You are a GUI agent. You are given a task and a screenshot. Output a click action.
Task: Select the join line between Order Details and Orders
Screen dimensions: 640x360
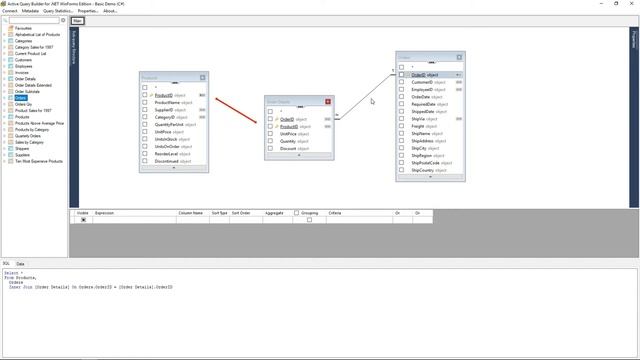pos(364,97)
